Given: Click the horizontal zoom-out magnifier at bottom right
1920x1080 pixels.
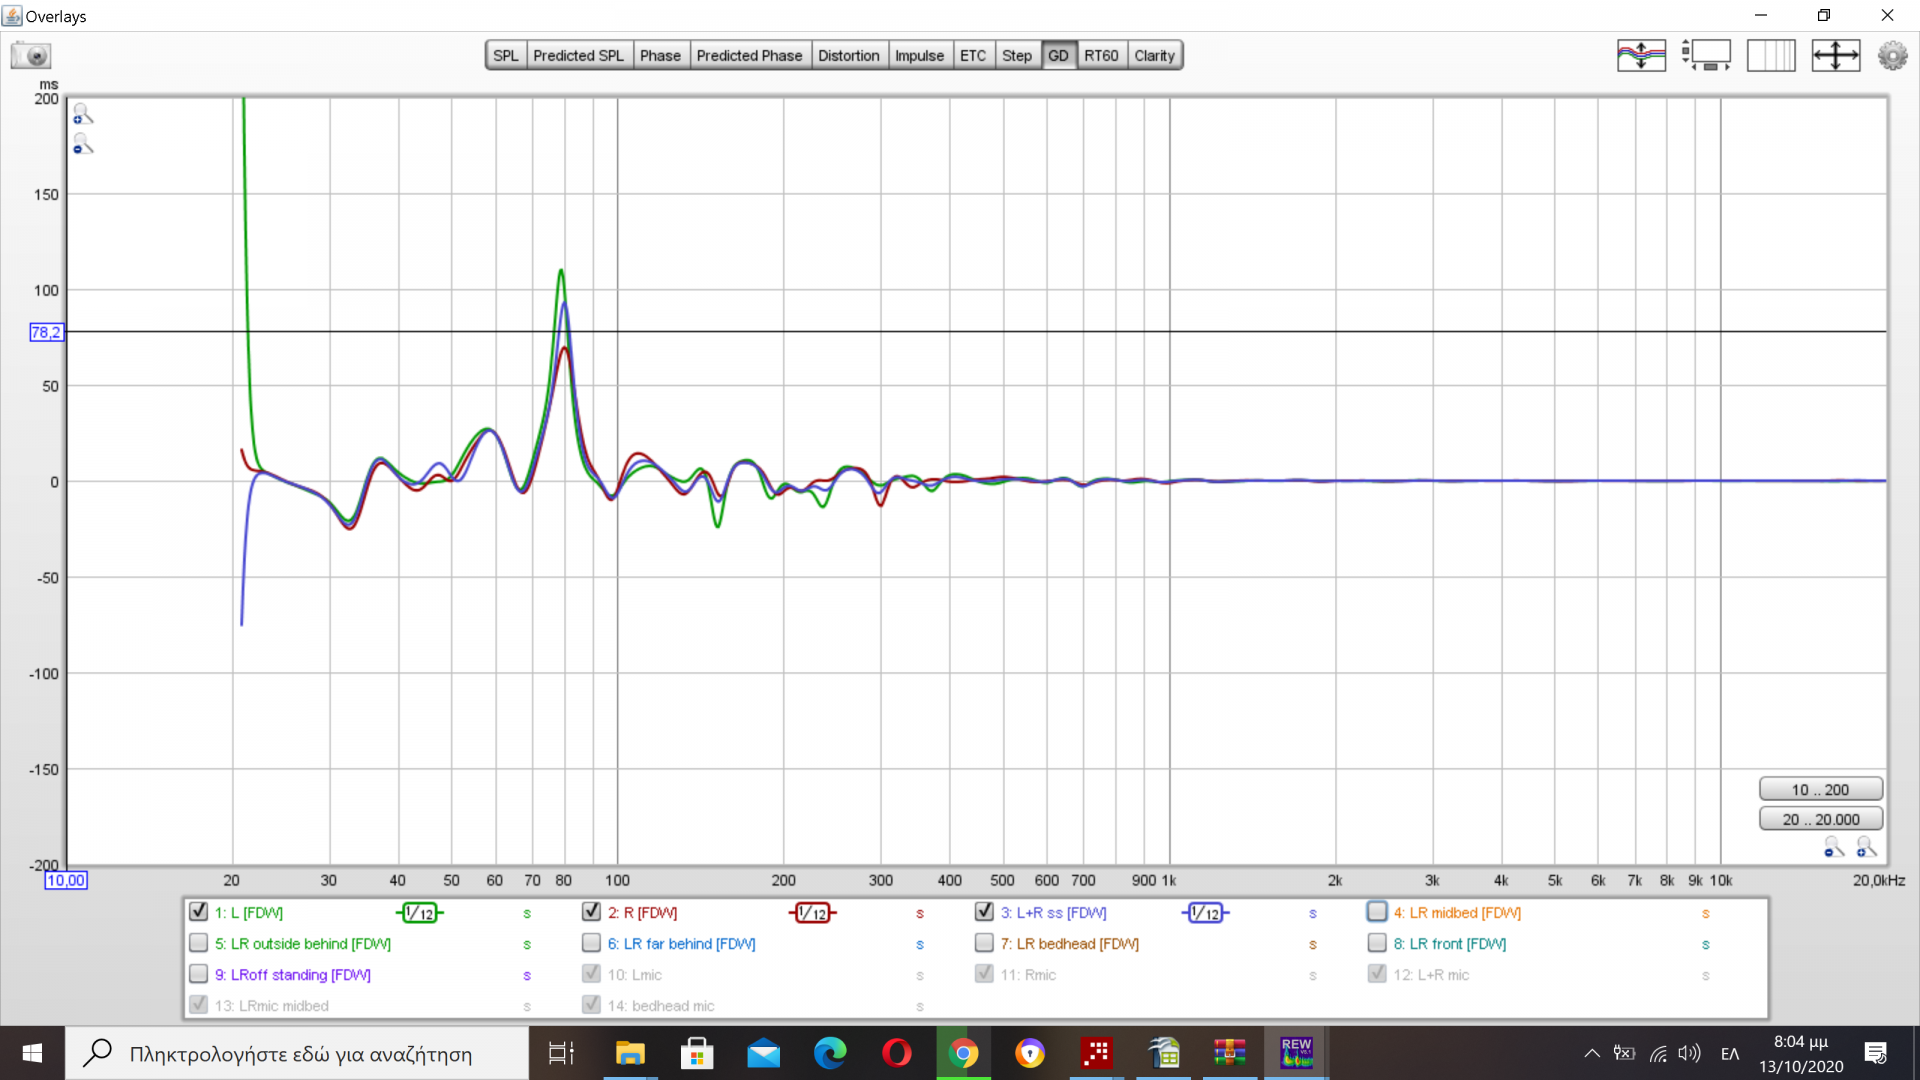Looking at the screenshot, I should coord(1833,848).
